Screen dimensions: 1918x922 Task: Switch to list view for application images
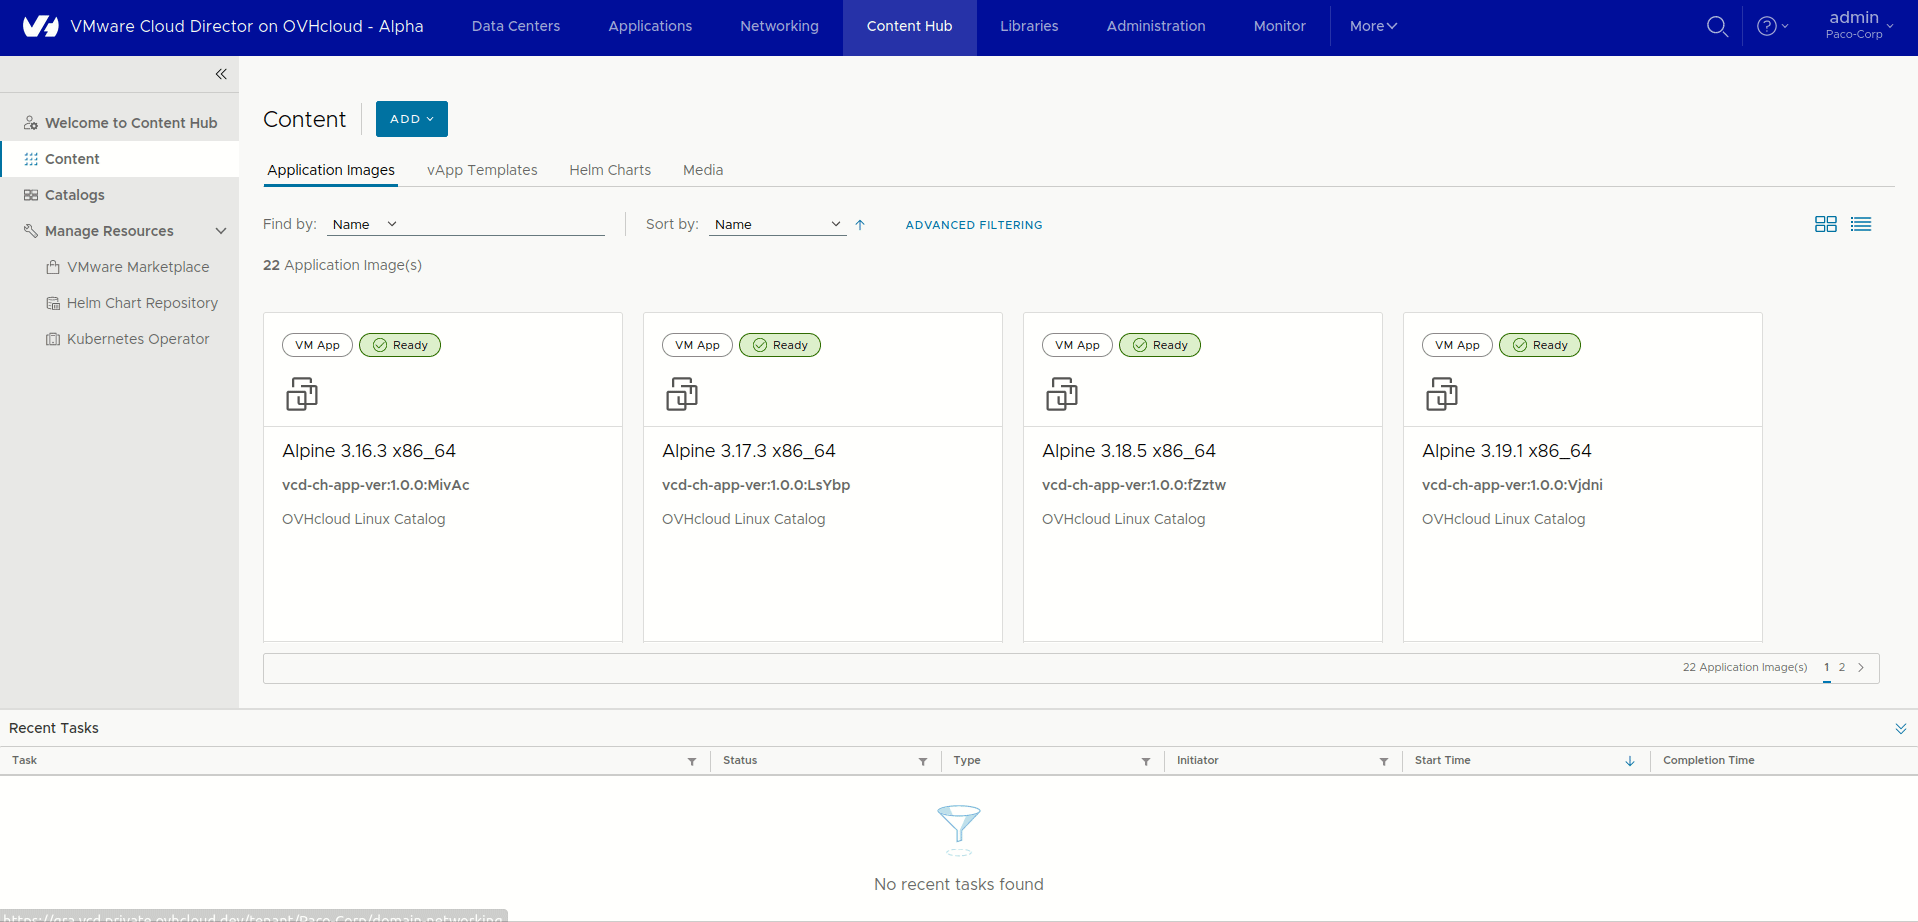[x=1861, y=224]
